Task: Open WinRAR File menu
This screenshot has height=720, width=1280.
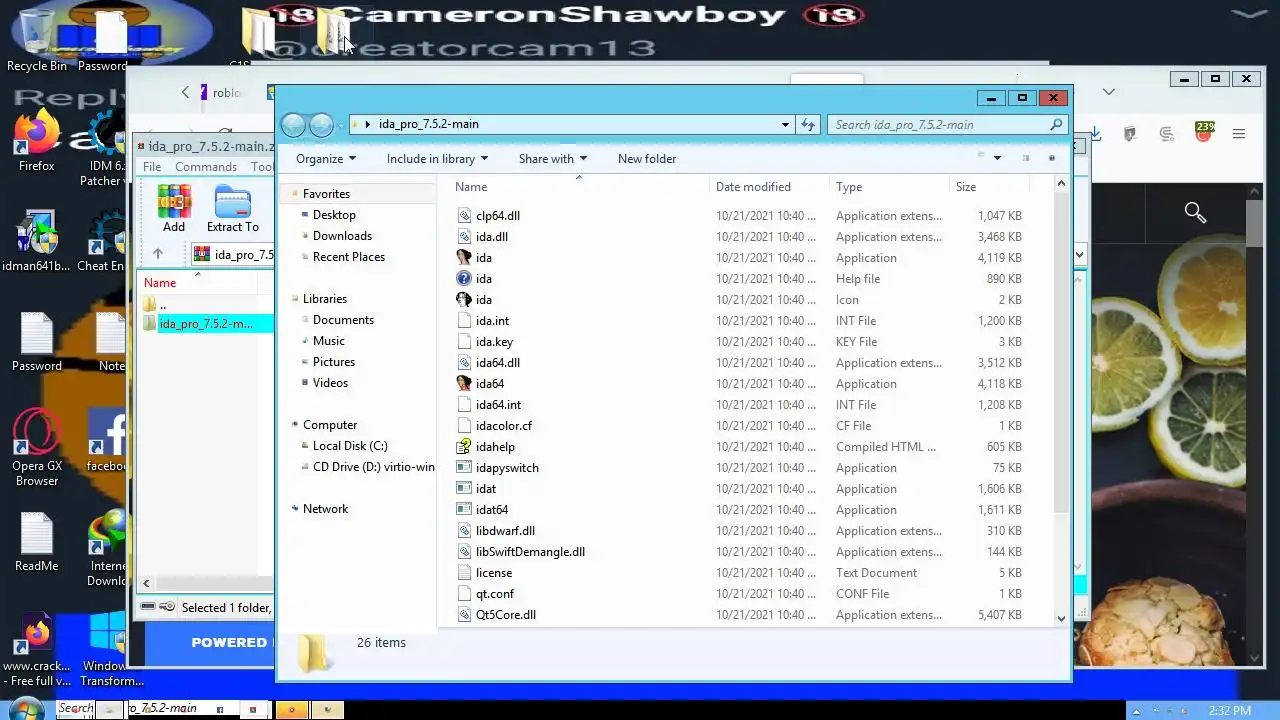Action: [152, 167]
